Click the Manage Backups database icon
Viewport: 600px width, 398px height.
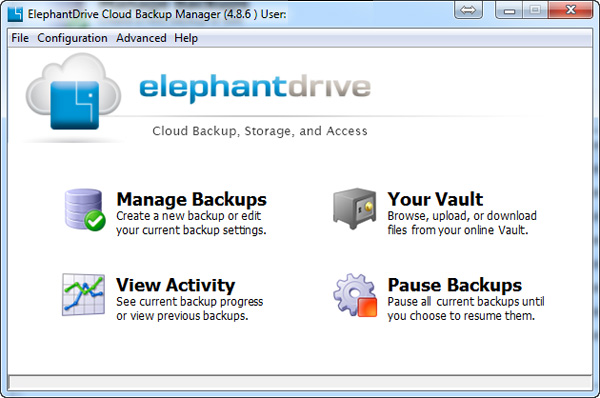[85, 210]
